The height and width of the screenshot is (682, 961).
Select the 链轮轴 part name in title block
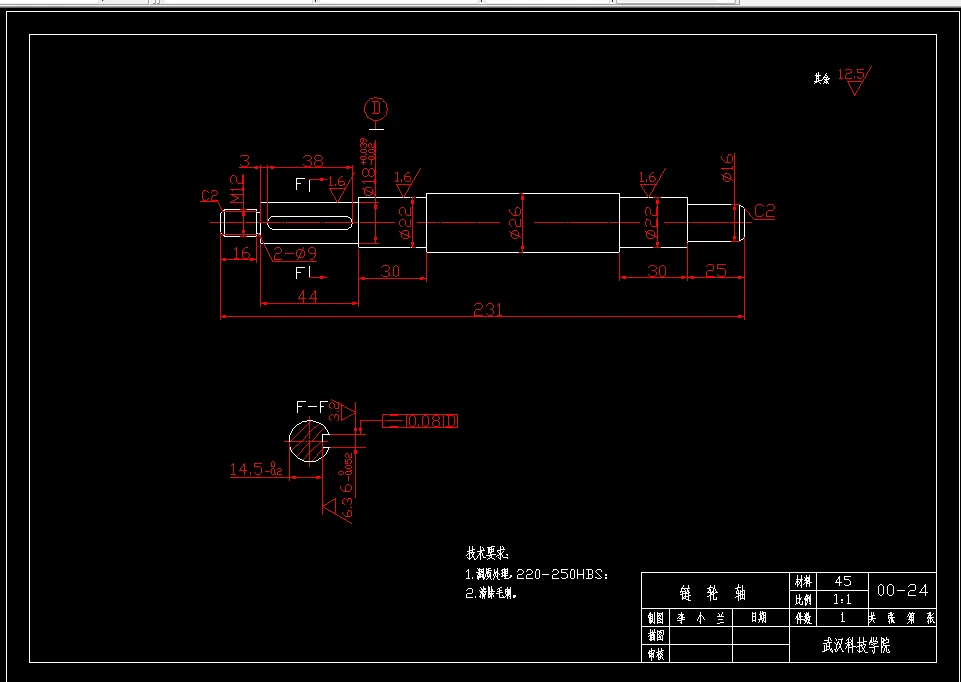(x=713, y=593)
